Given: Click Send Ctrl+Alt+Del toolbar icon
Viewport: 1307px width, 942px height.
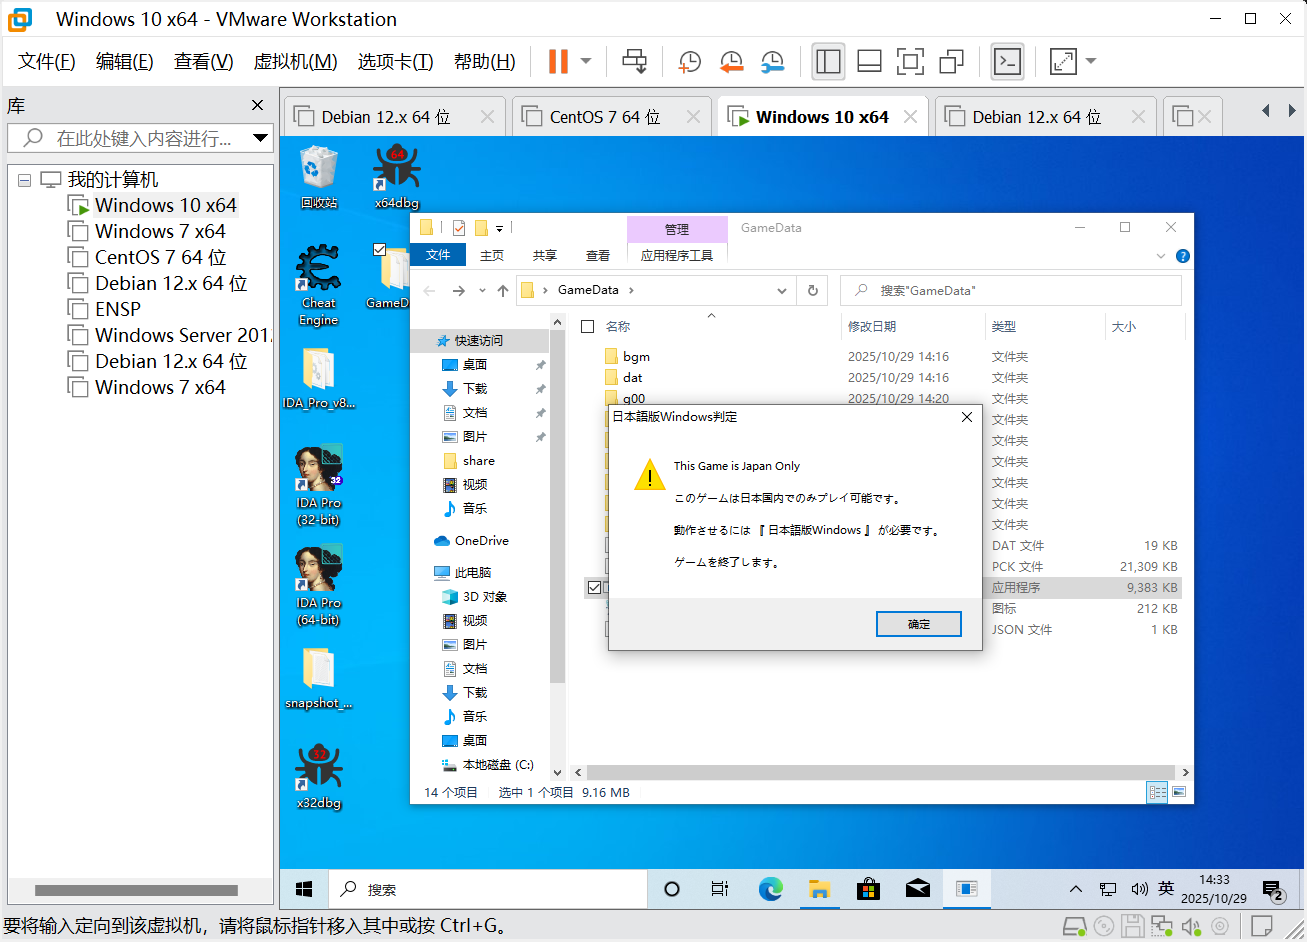Looking at the screenshot, I should click(x=634, y=61).
